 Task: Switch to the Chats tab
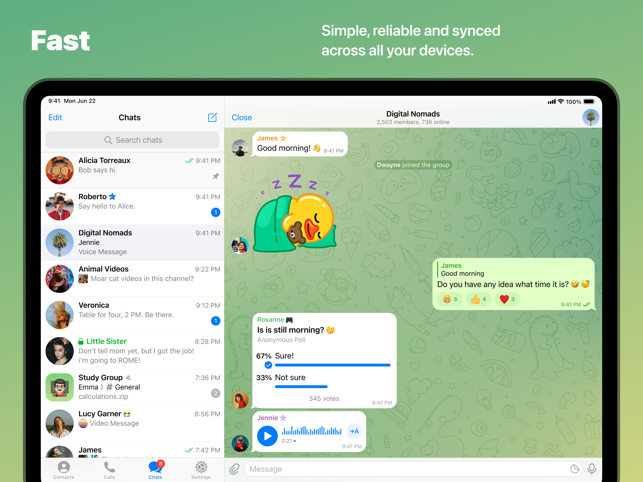(x=155, y=470)
